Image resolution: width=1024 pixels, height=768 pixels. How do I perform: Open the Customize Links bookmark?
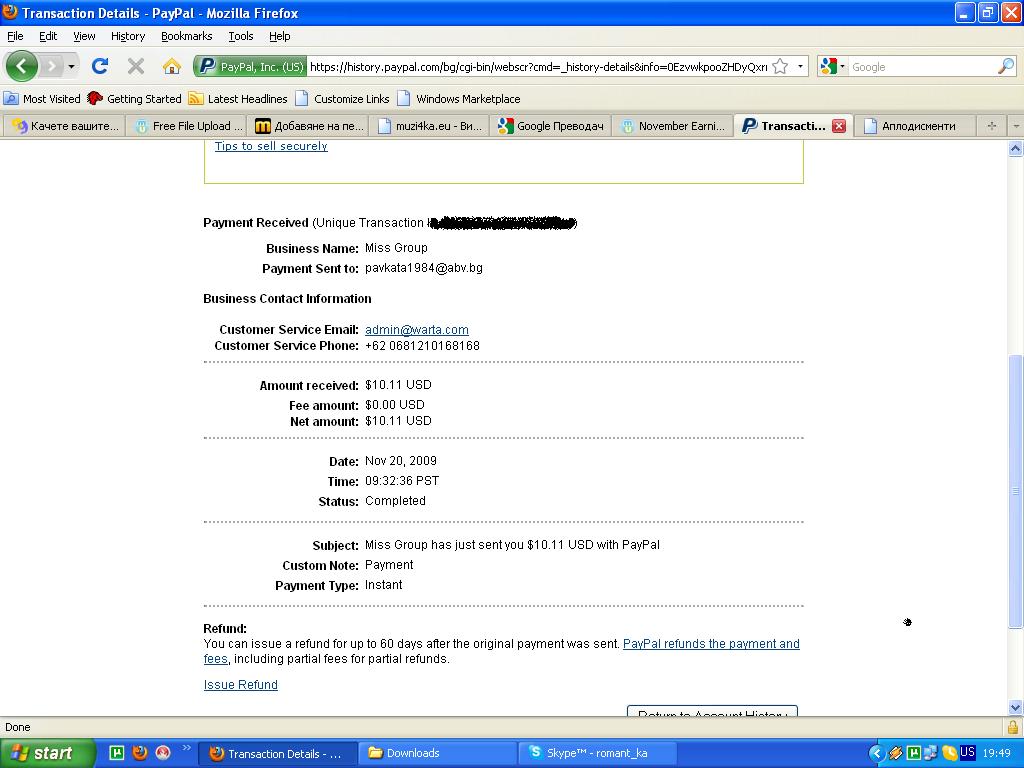pos(342,99)
